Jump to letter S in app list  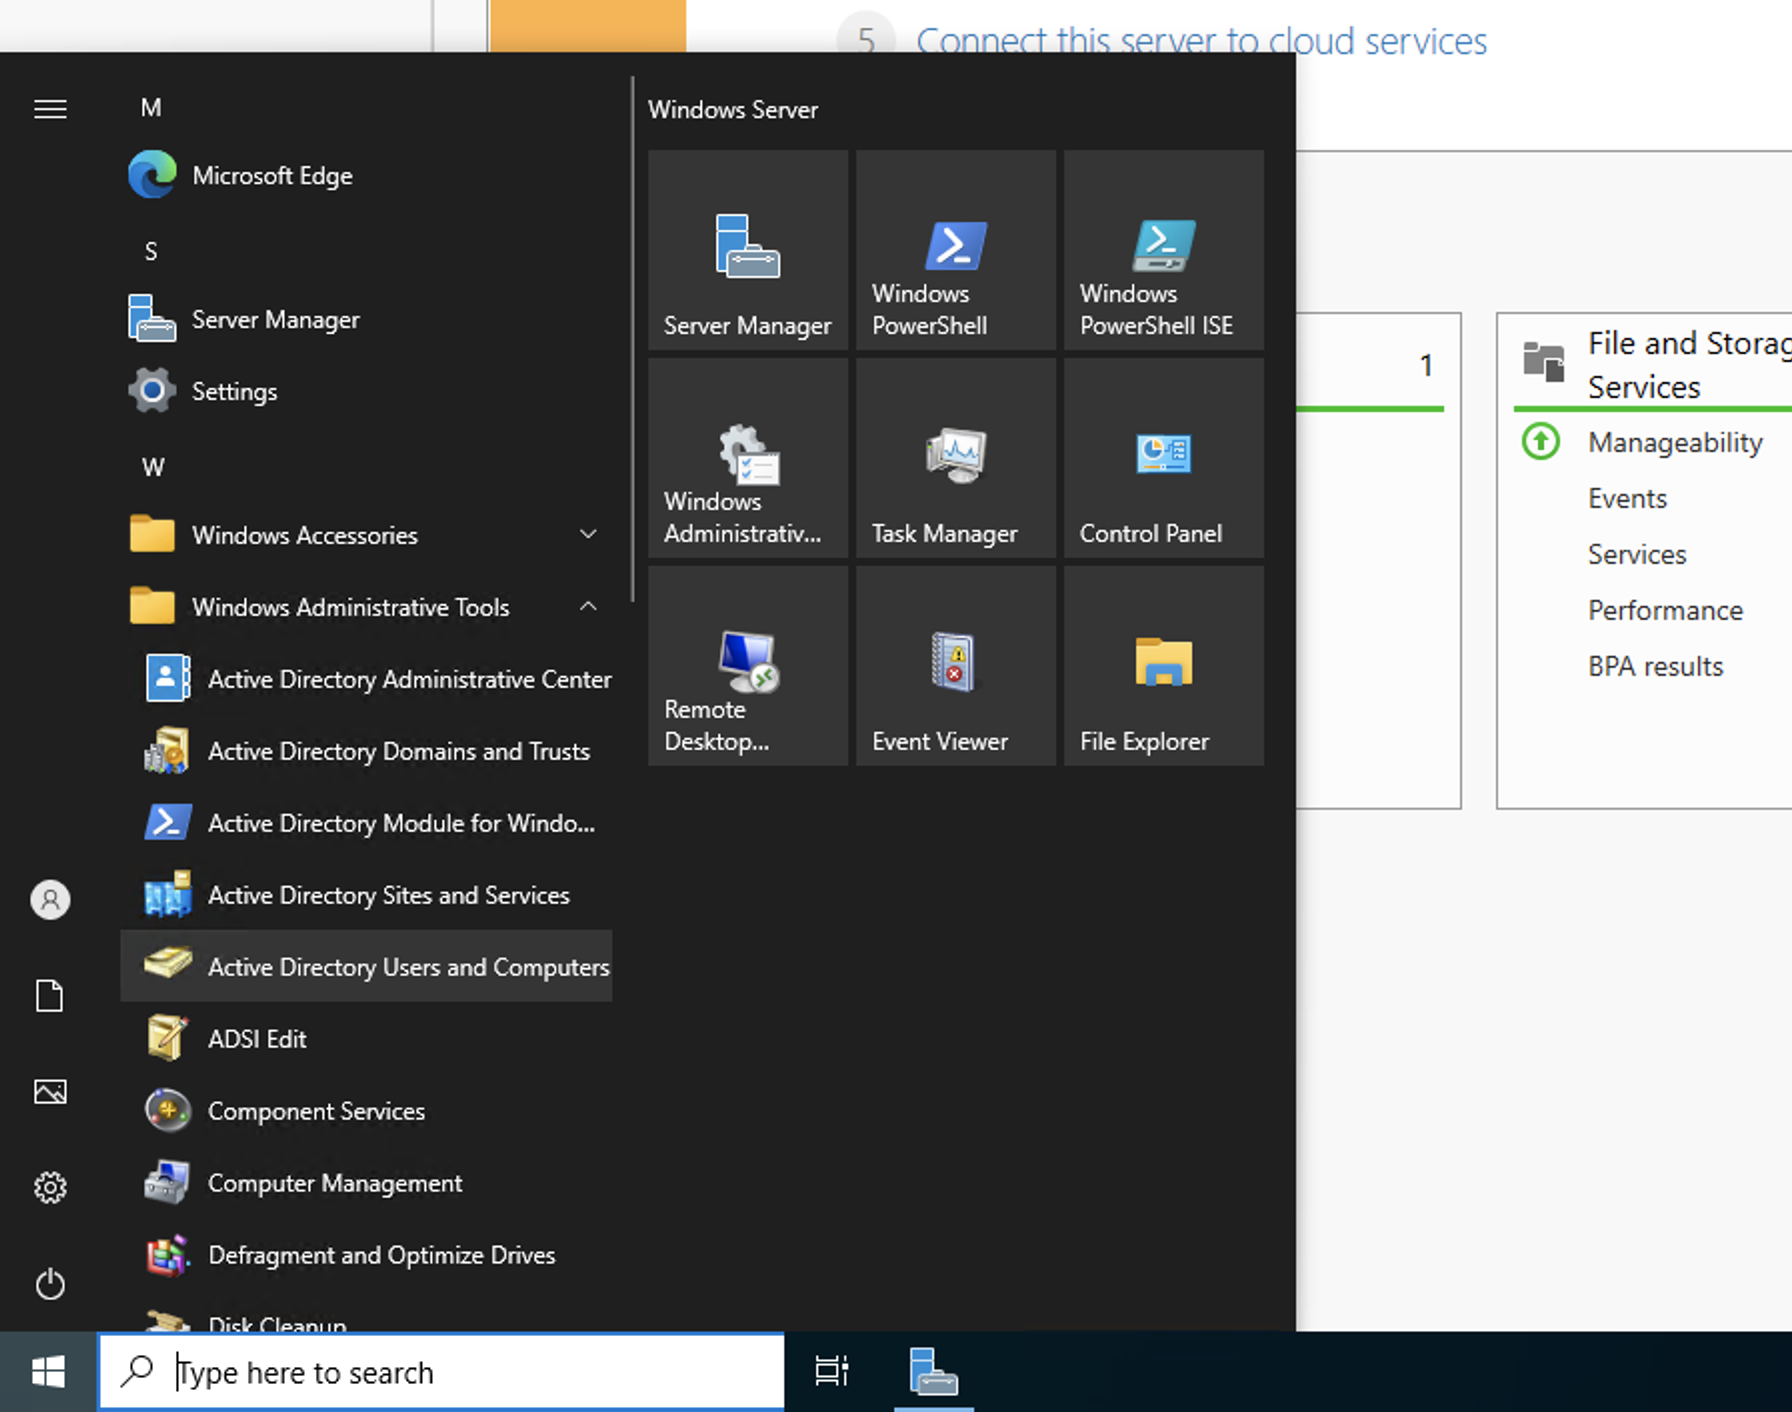coord(151,252)
